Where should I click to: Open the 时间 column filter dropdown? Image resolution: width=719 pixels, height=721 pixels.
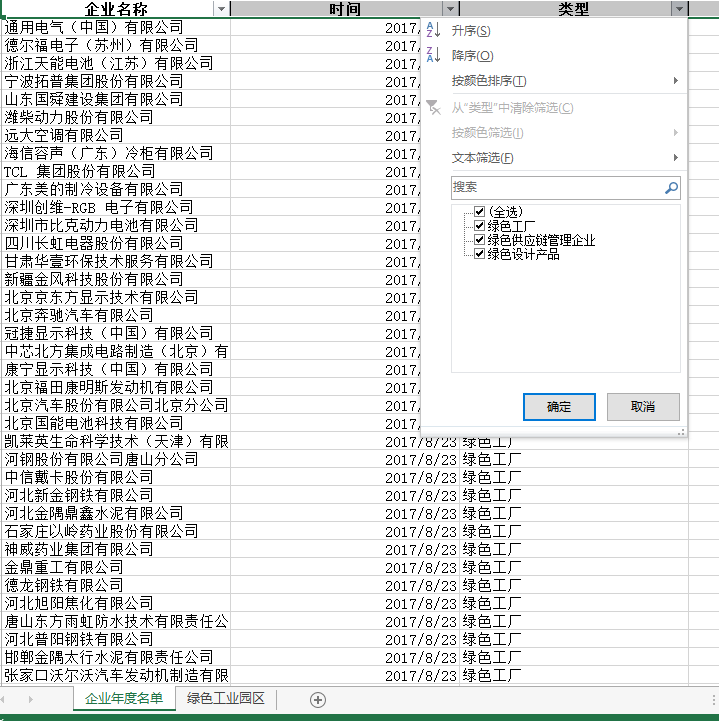pos(450,9)
